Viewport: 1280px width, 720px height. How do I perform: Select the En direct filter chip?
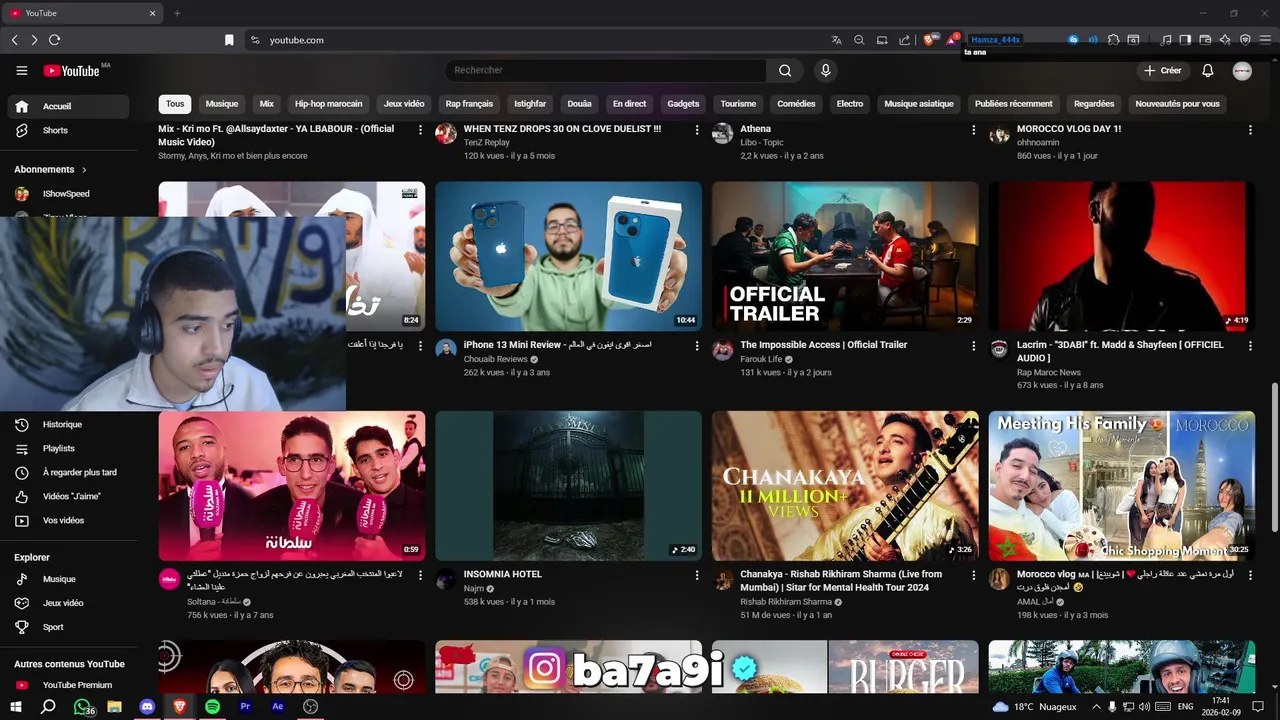629,104
